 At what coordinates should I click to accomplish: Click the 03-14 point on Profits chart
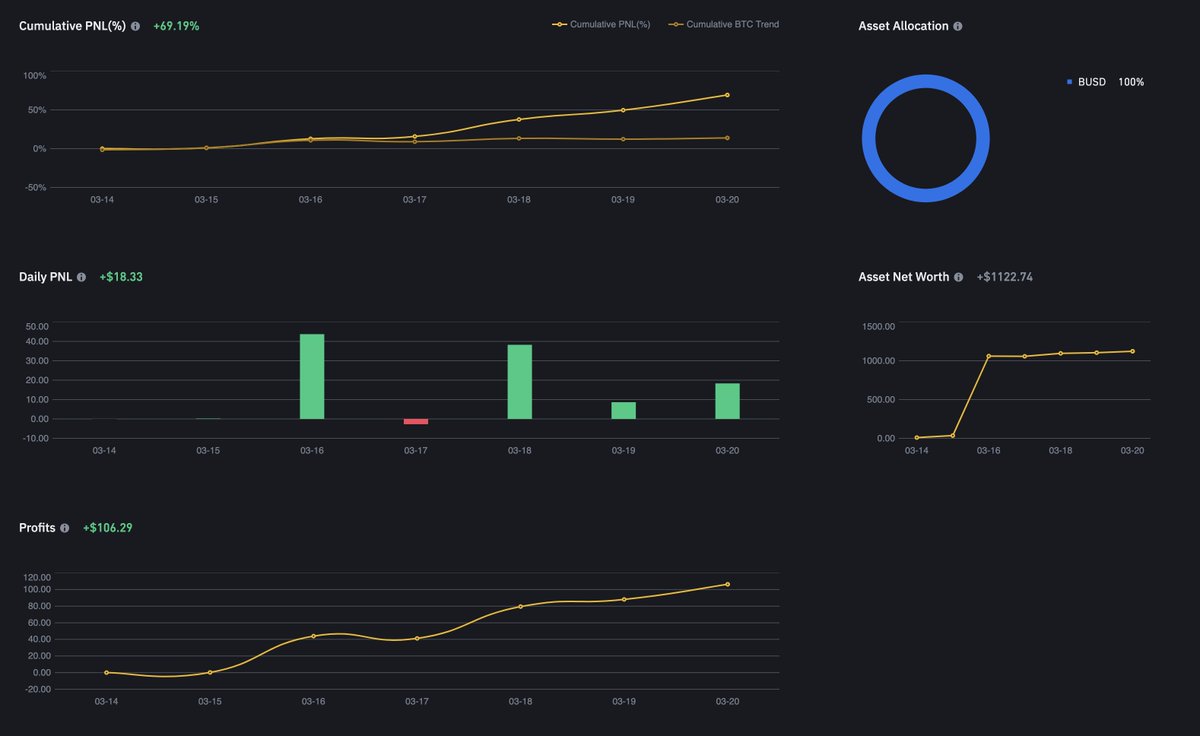106,672
